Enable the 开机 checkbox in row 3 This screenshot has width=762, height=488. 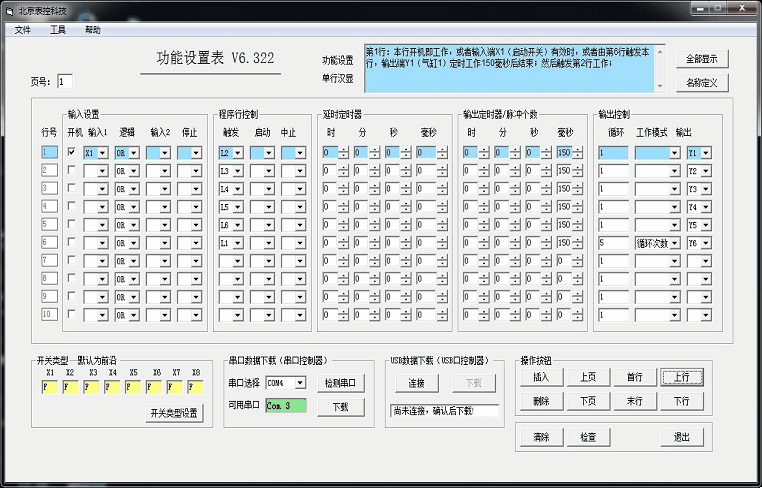coord(72,188)
